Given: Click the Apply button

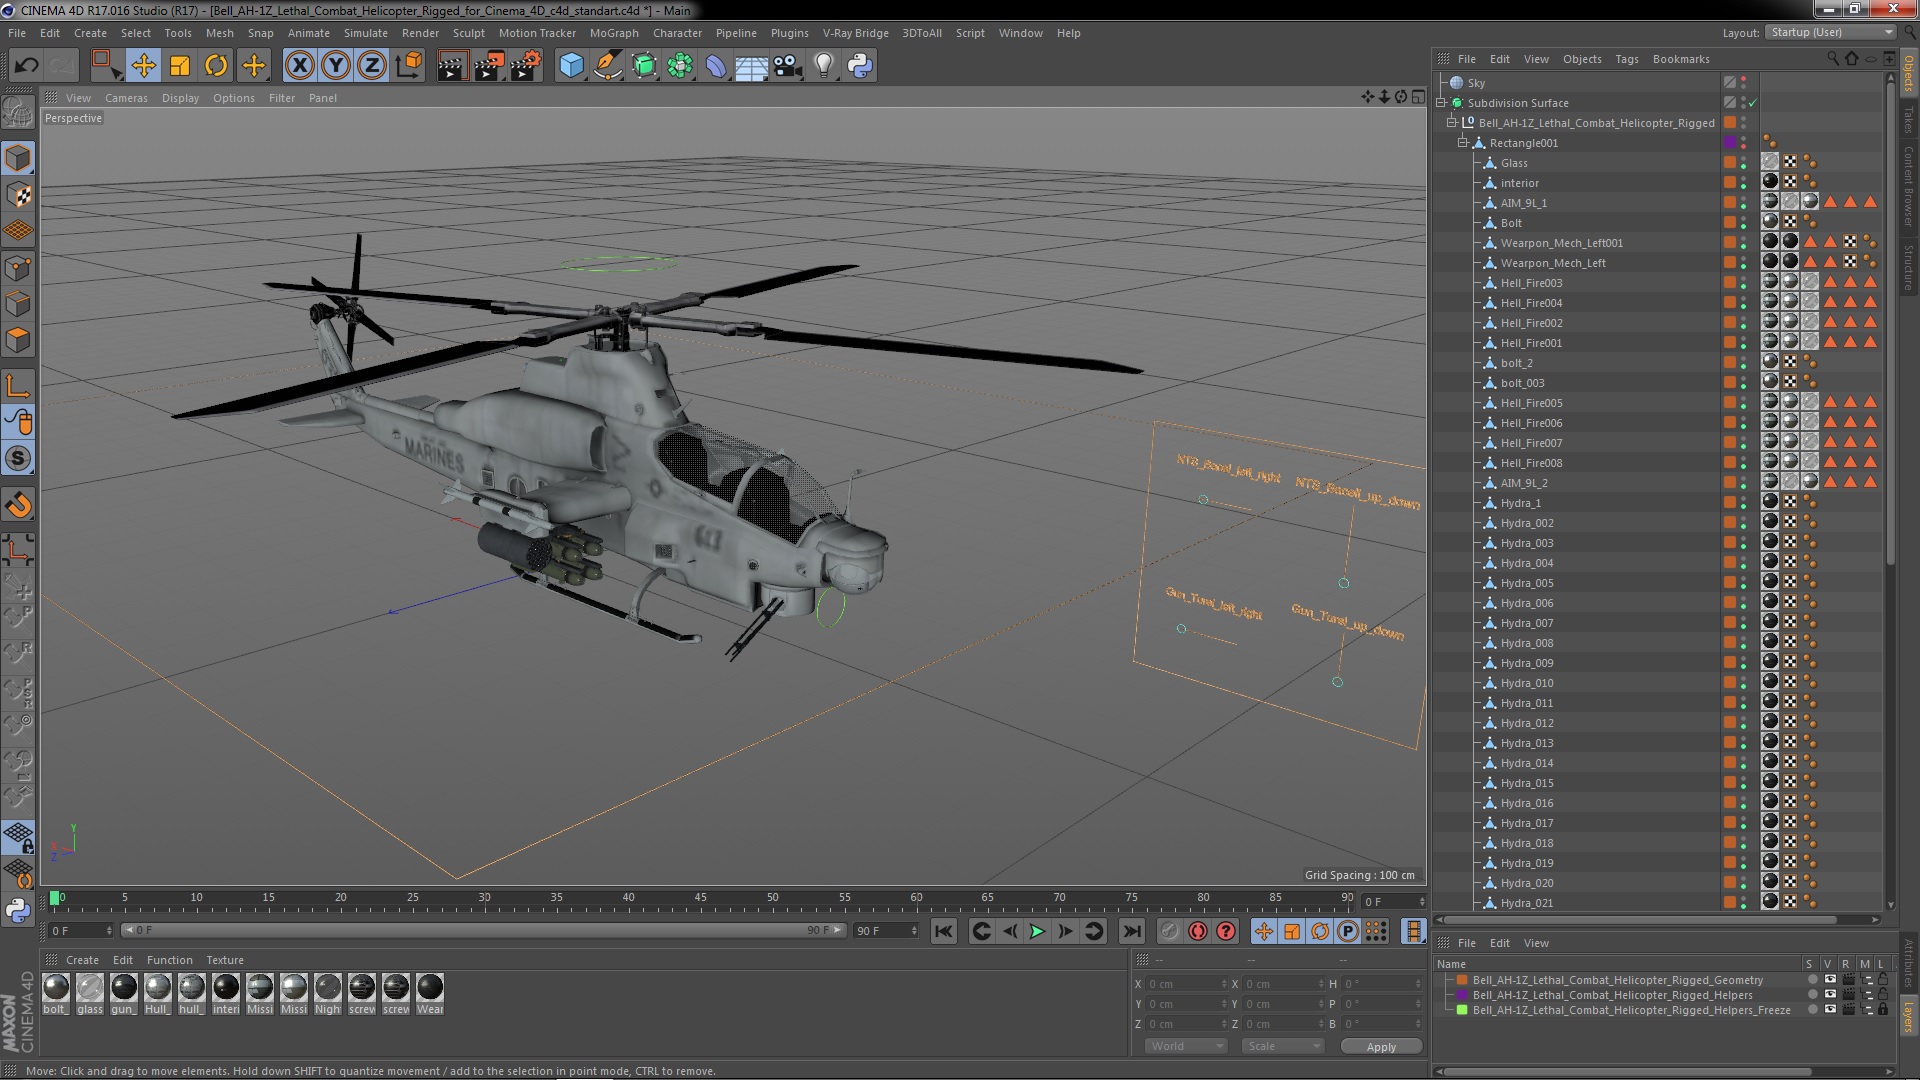Looking at the screenshot, I should pos(1381,1047).
